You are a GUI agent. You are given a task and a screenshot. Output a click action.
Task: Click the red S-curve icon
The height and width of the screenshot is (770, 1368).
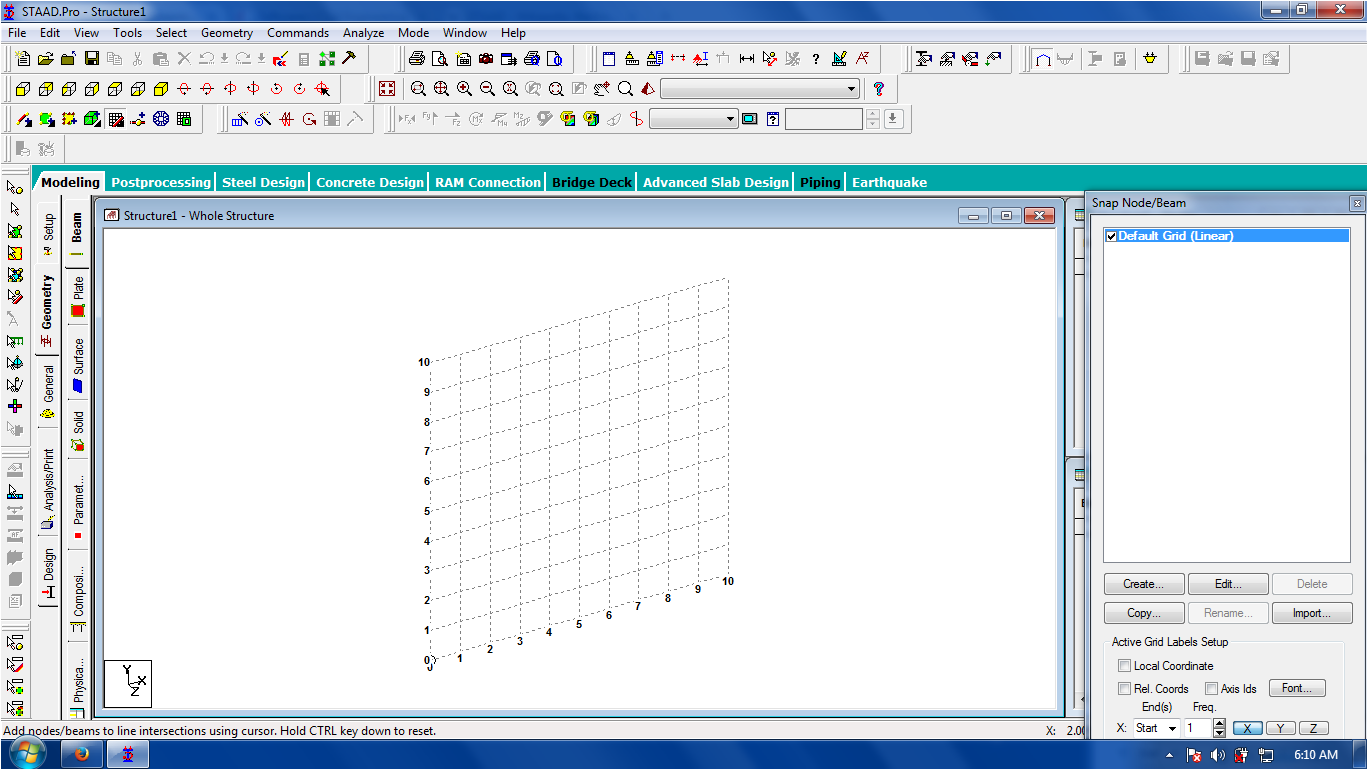point(635,119)
